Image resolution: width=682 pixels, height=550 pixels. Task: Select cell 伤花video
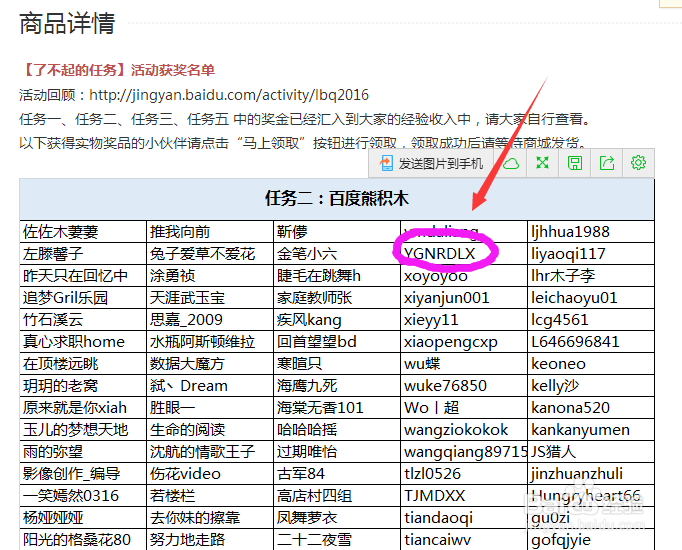coord(210,474)
